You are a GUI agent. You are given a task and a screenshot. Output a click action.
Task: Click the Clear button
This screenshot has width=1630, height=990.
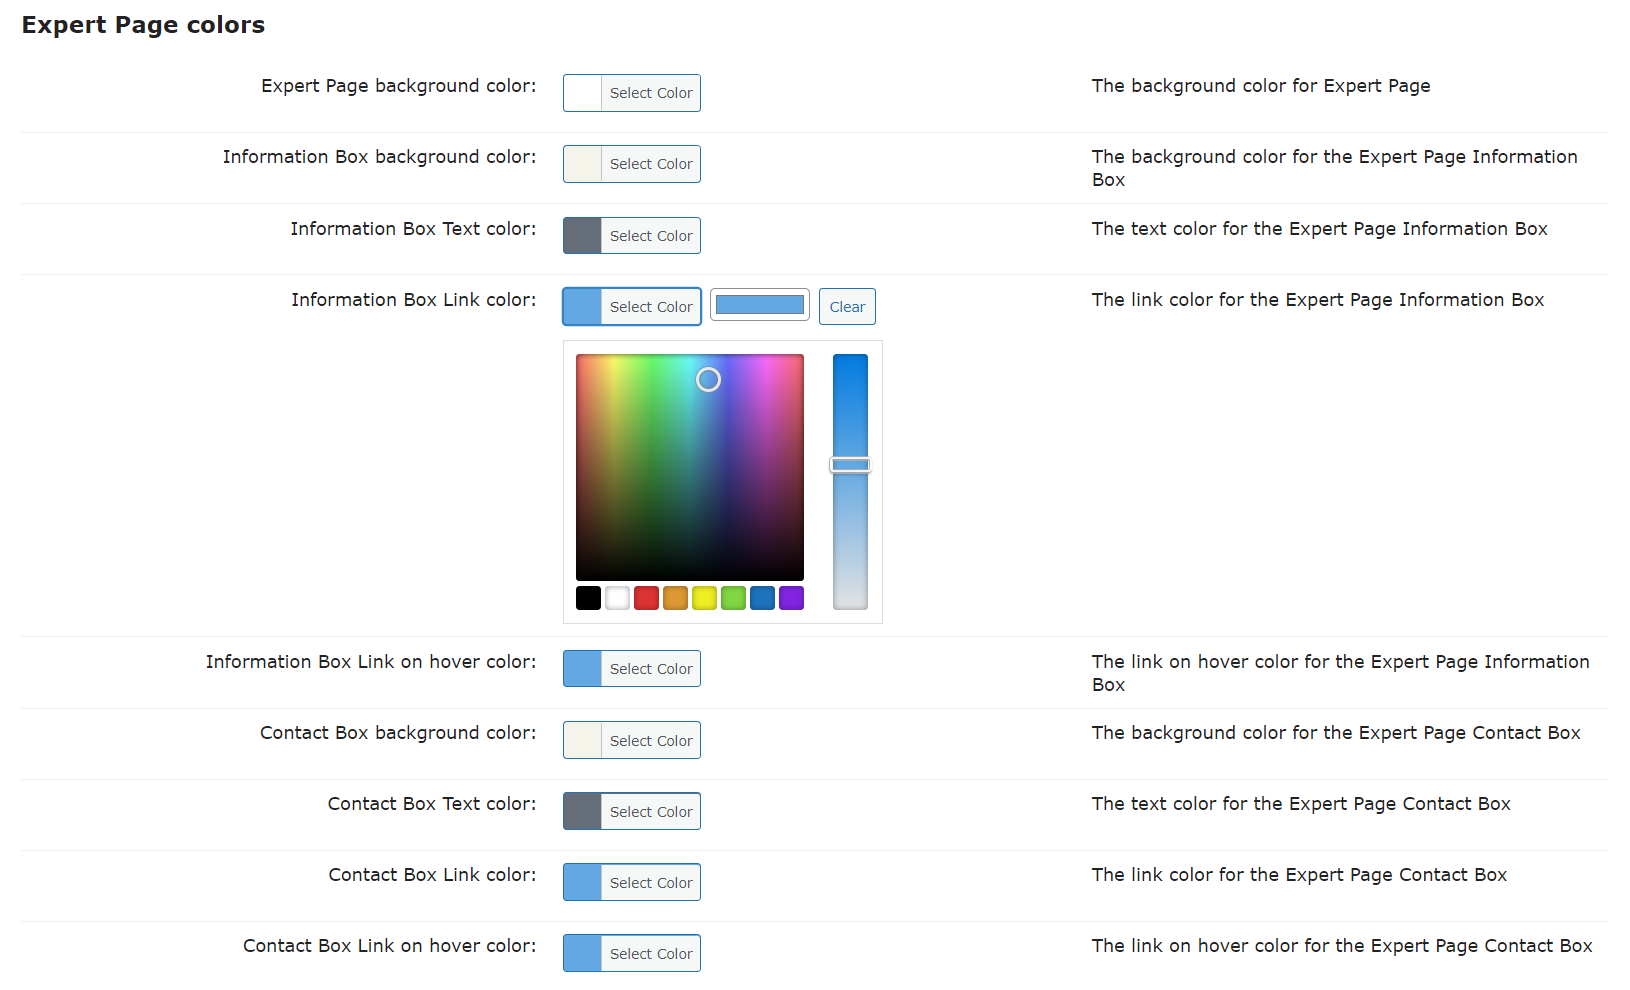pos(847,307)
